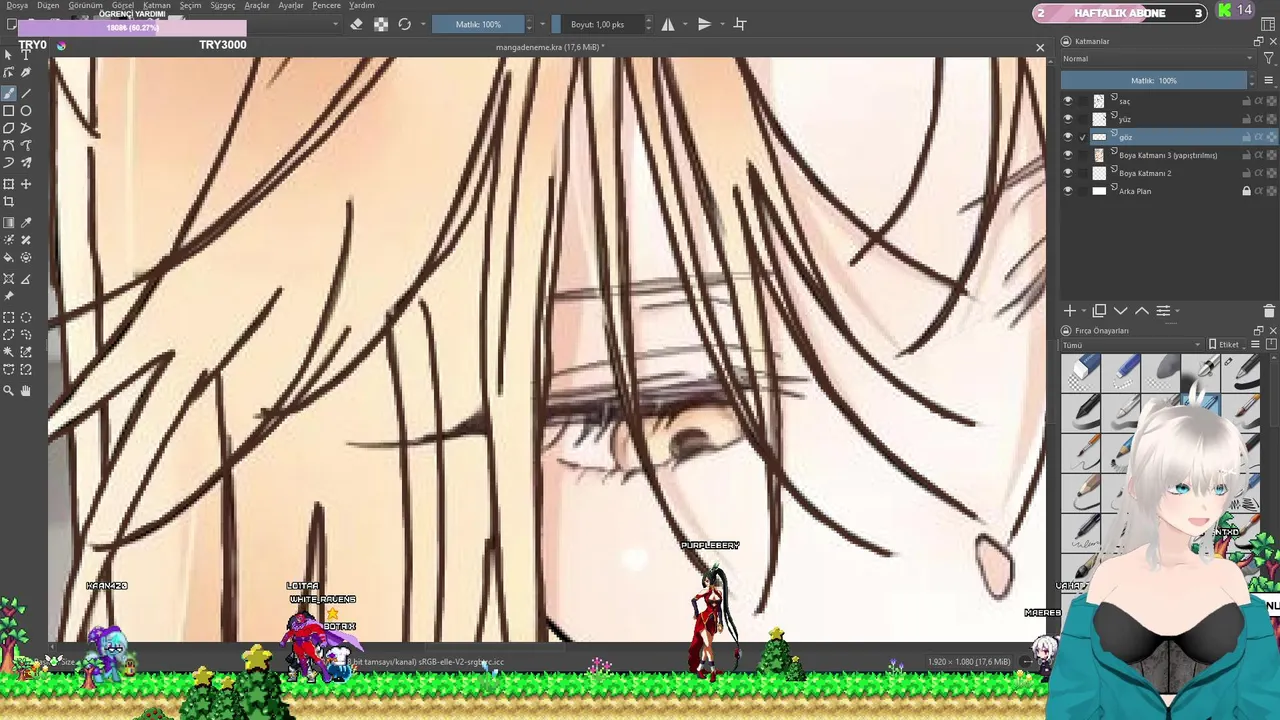
Task: Open the Tümü brush tag dropdown
Action: click(1132, 345)
